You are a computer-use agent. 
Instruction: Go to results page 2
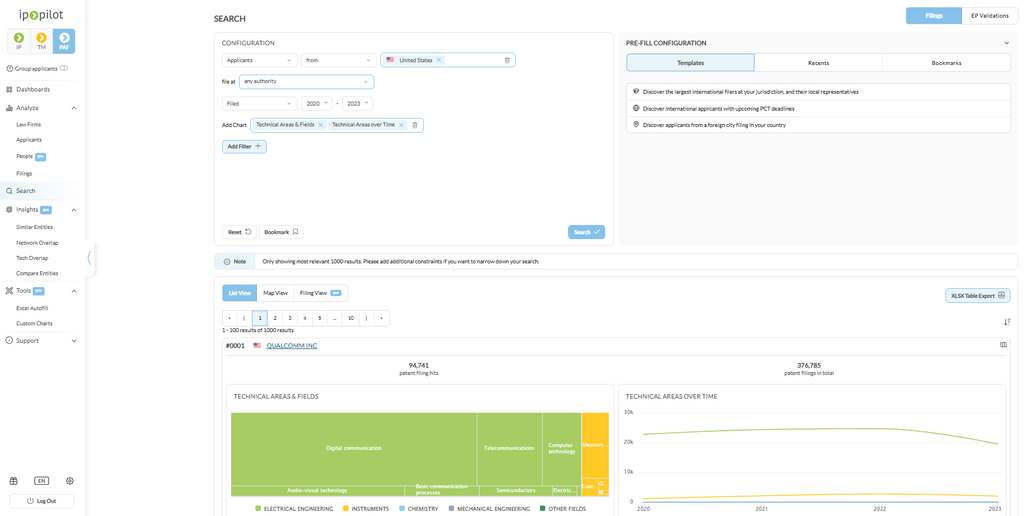click(275, 318)
